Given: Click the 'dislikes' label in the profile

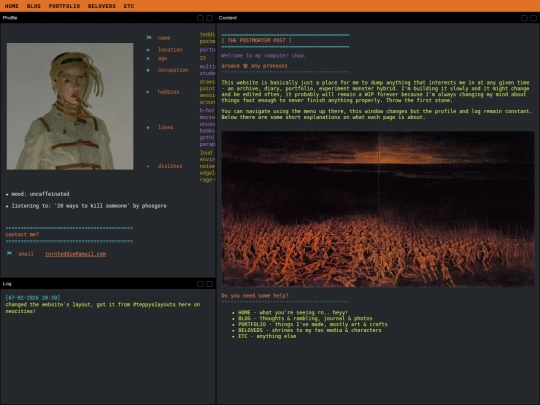Looking at the screenshot, I should (x=170, y=166).
